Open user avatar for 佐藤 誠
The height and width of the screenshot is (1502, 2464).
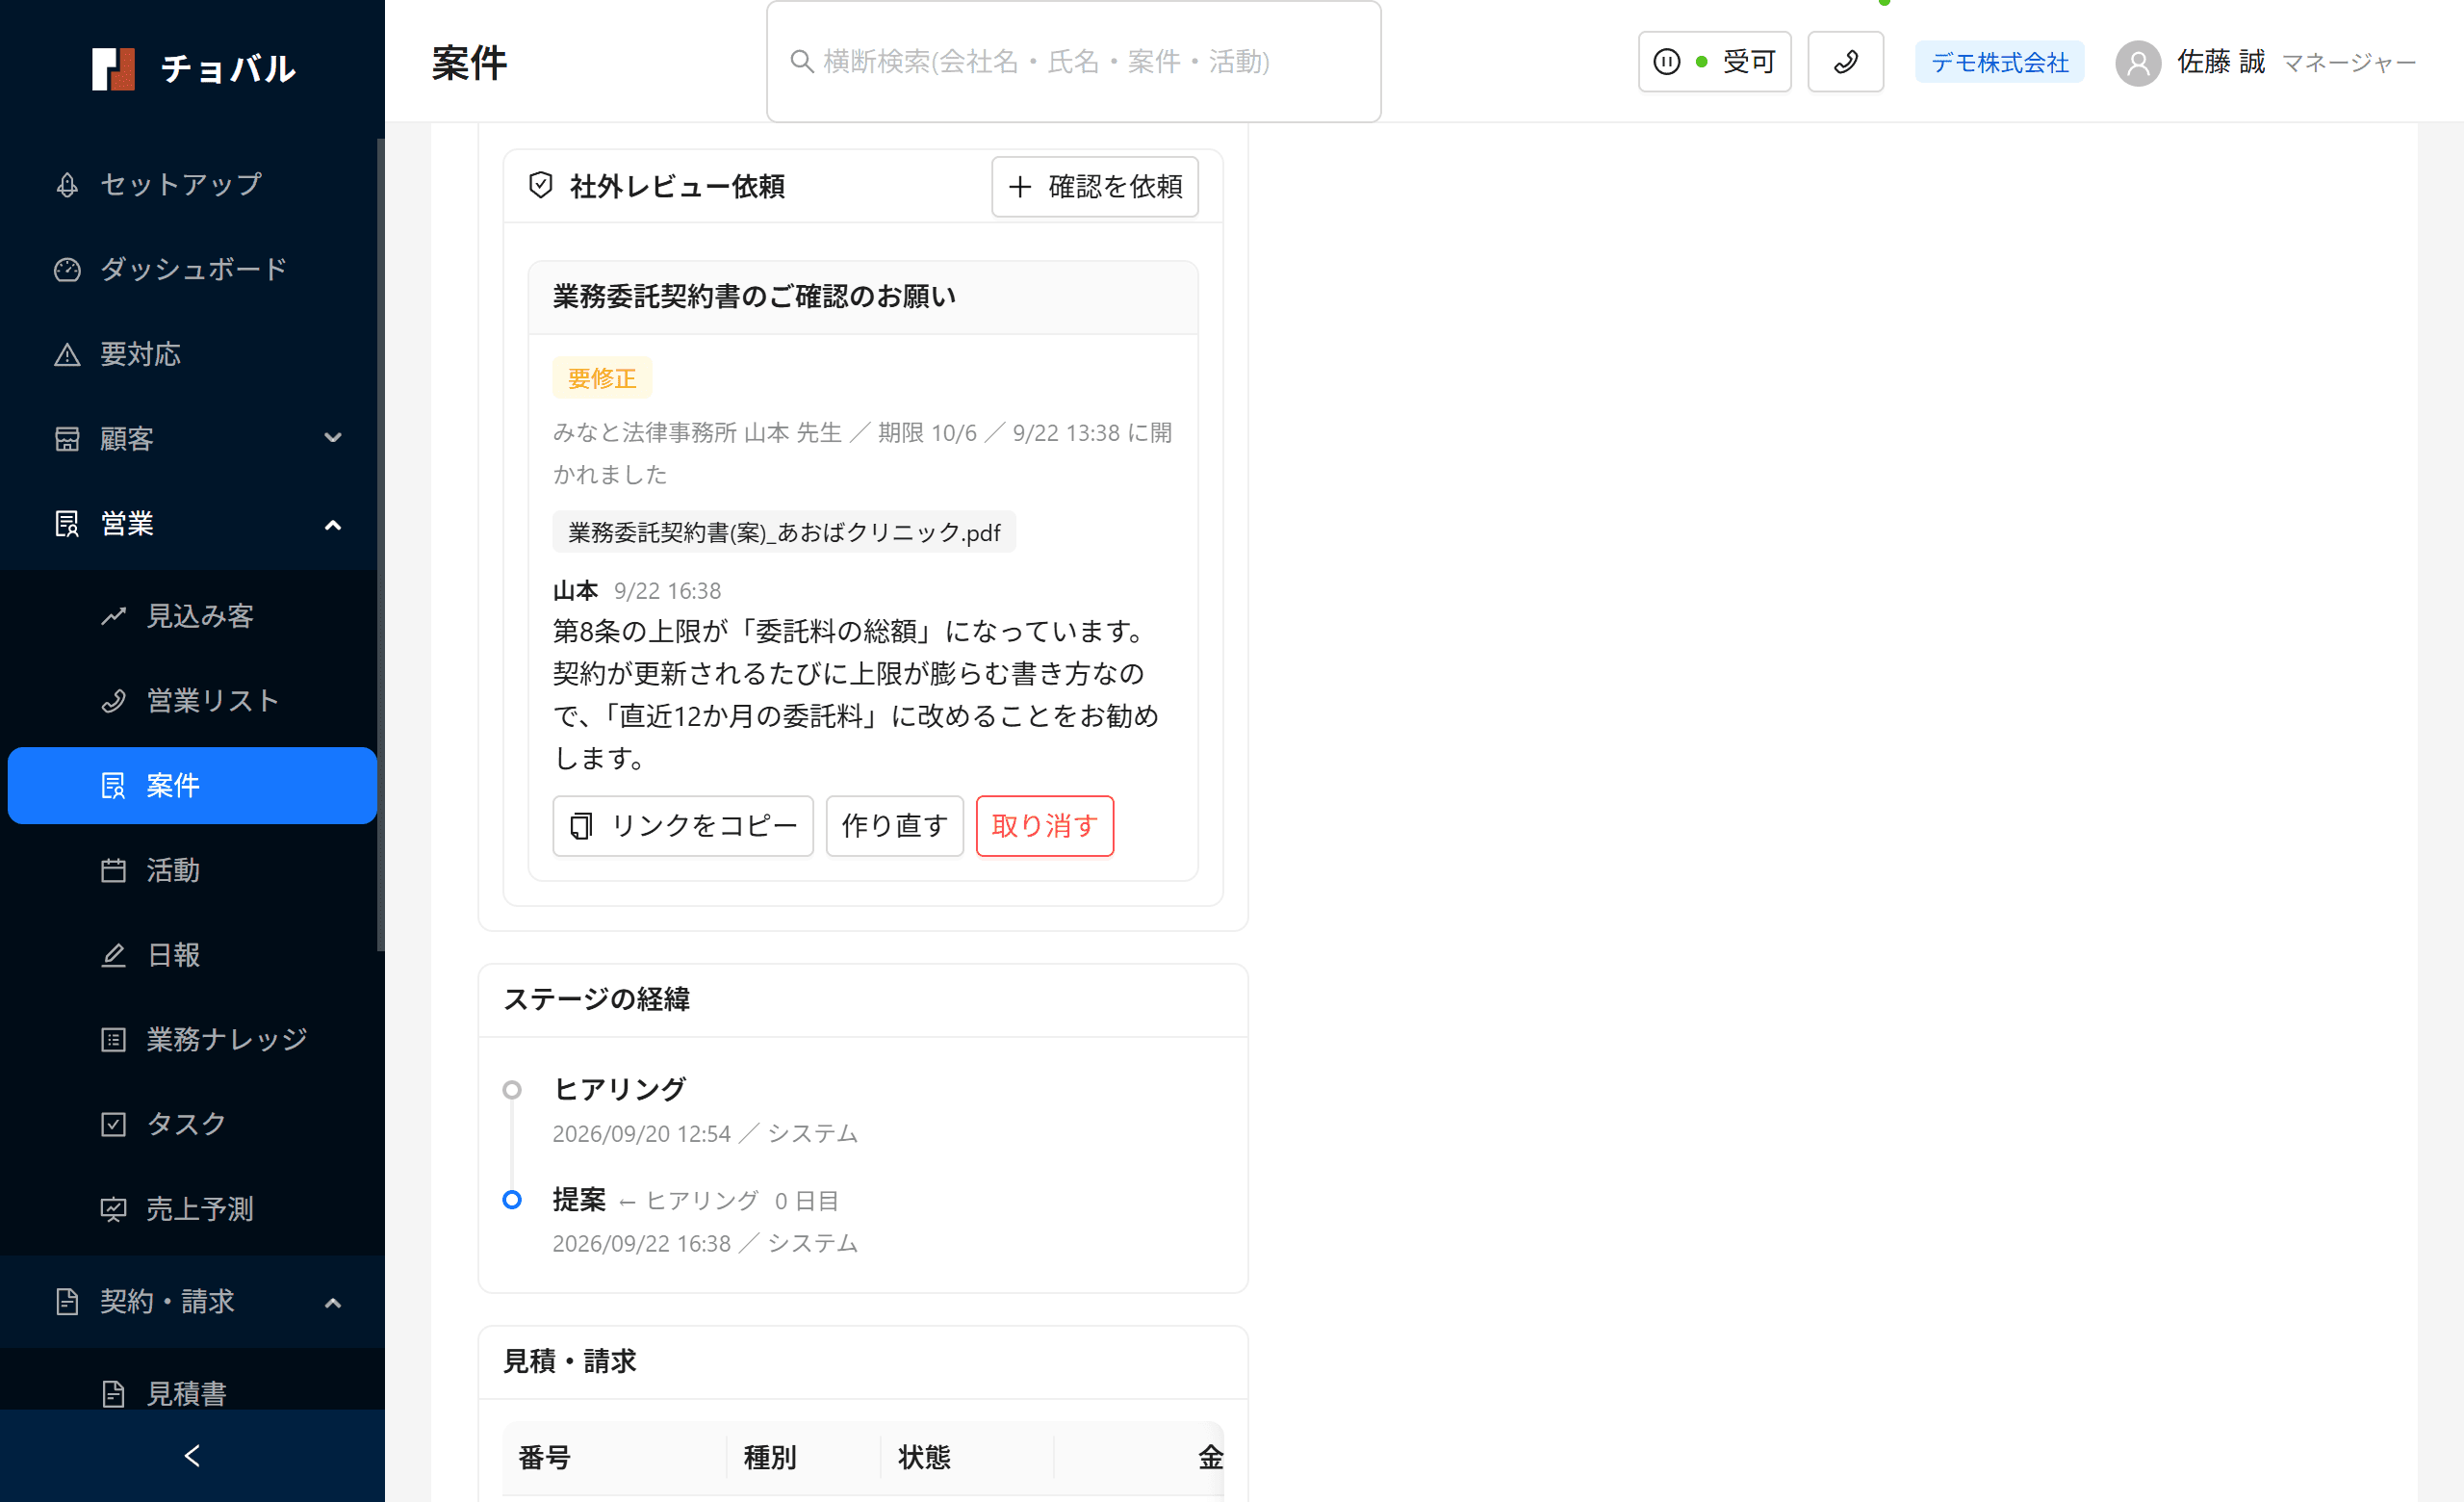point(2138,63)
